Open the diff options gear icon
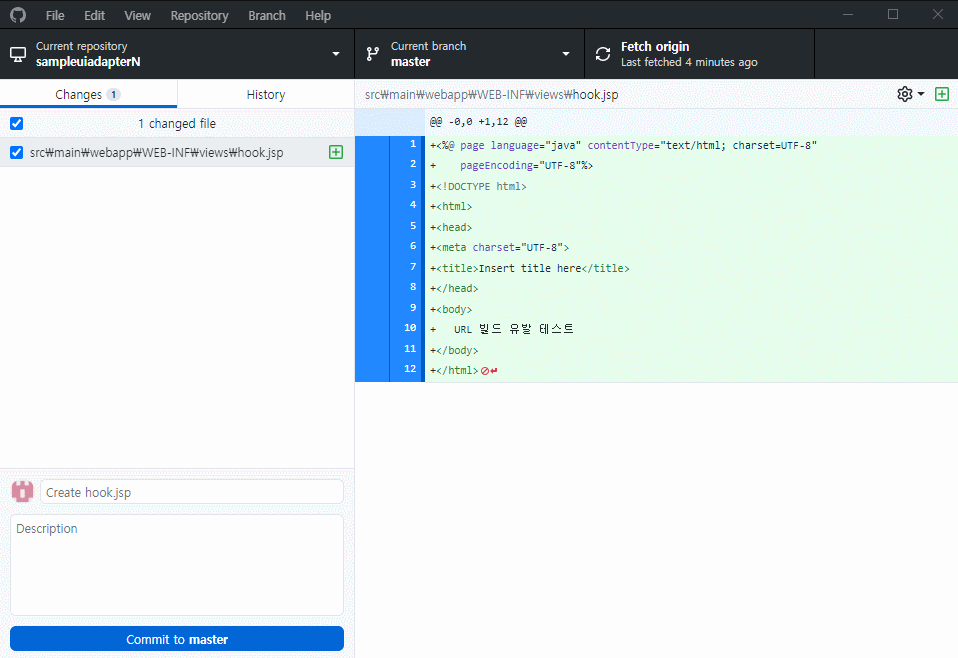This screenshot has width=958, height=658. click(903, 93)
